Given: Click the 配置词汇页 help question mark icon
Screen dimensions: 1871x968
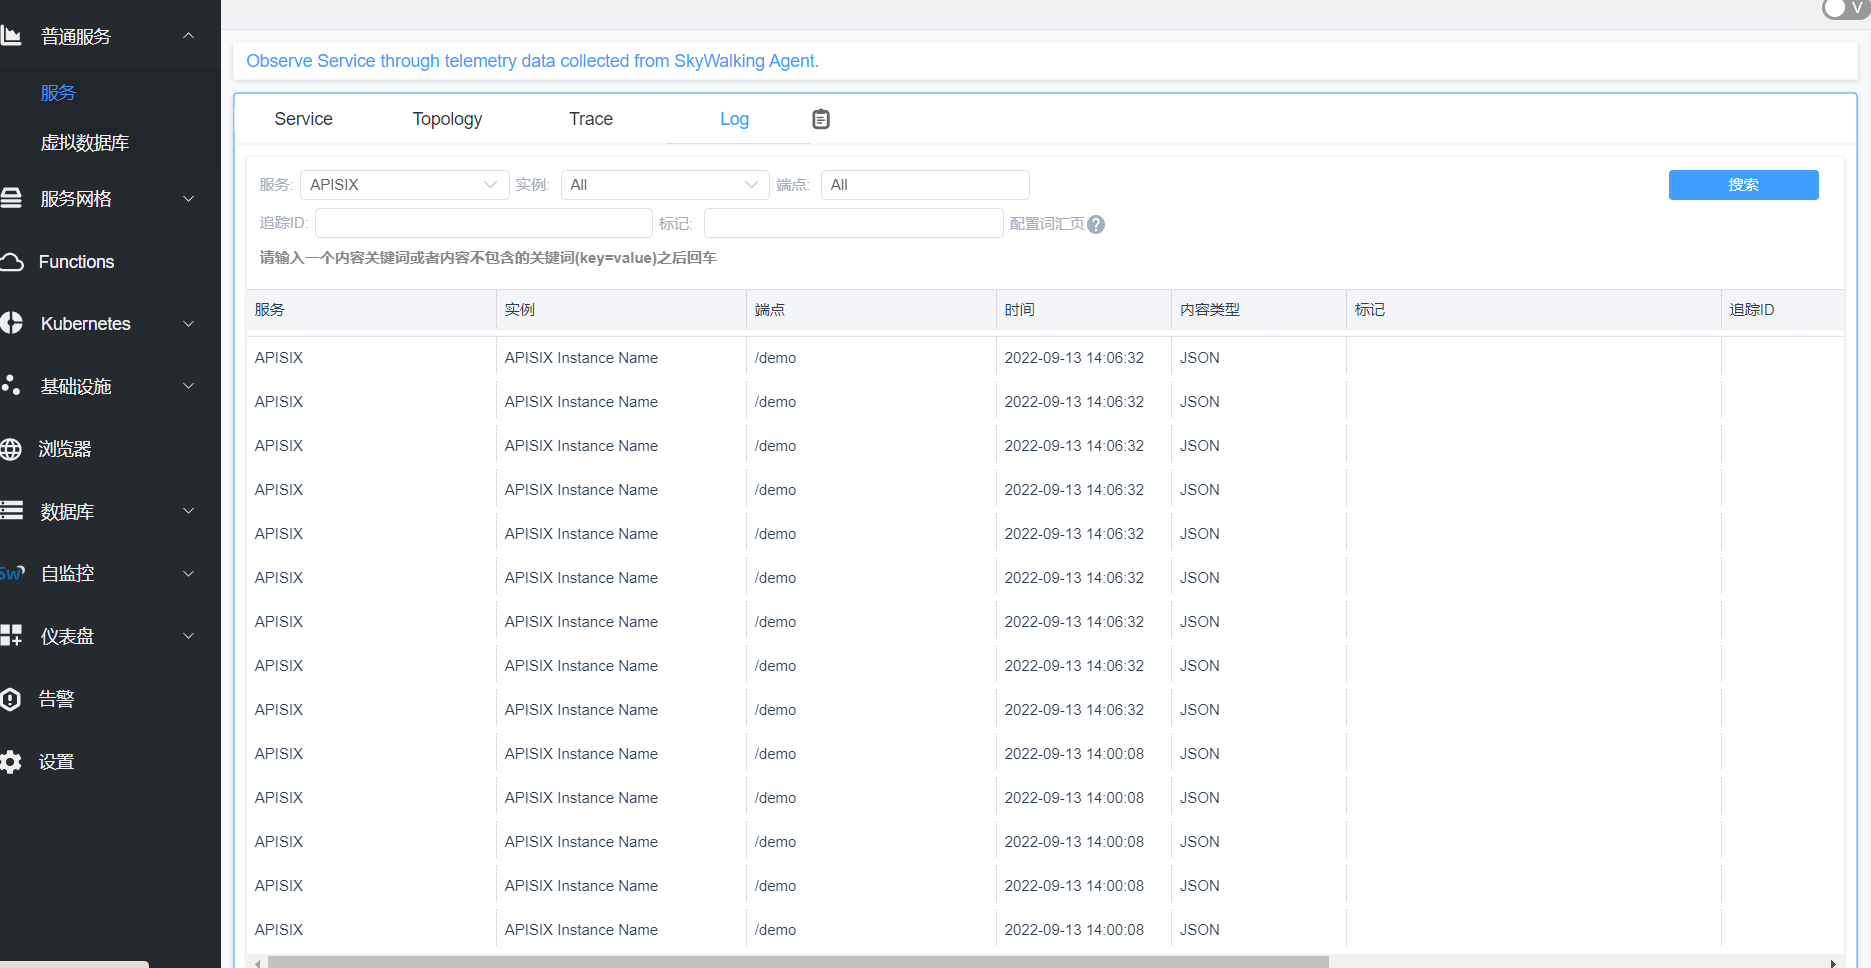Looking at the screenshot, I should 1096,224.
